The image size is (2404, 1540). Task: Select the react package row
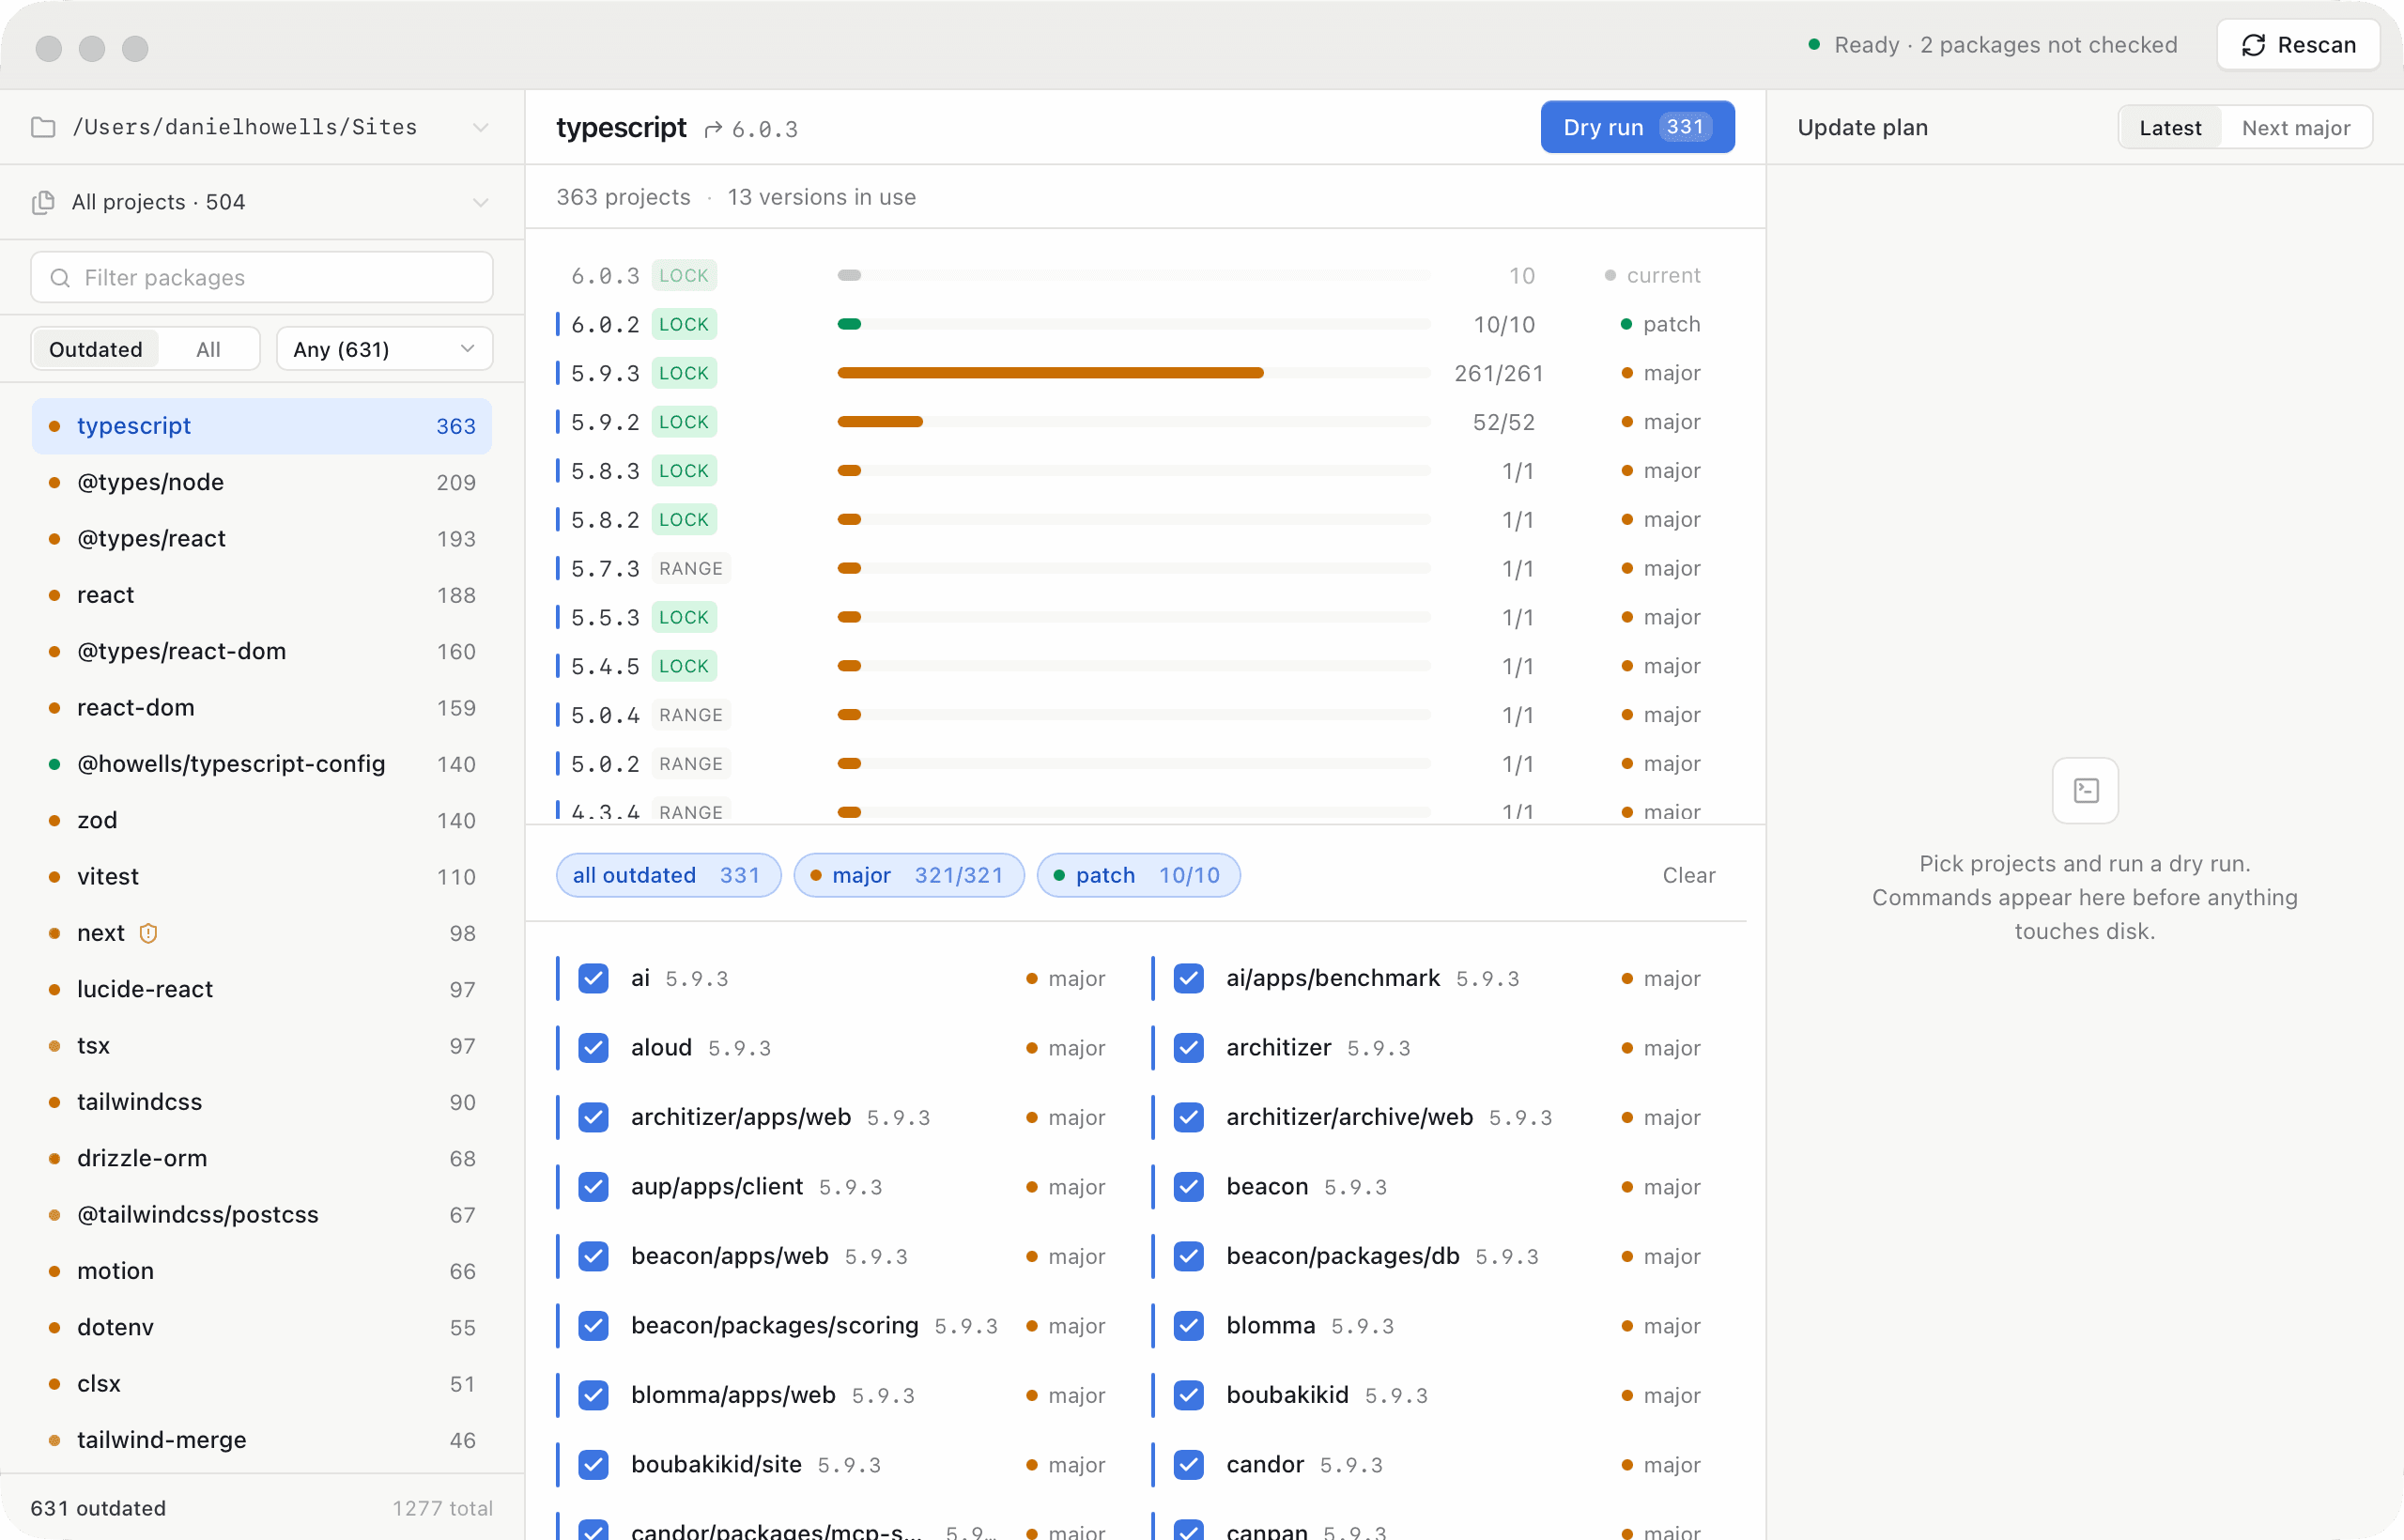[262, 595]
